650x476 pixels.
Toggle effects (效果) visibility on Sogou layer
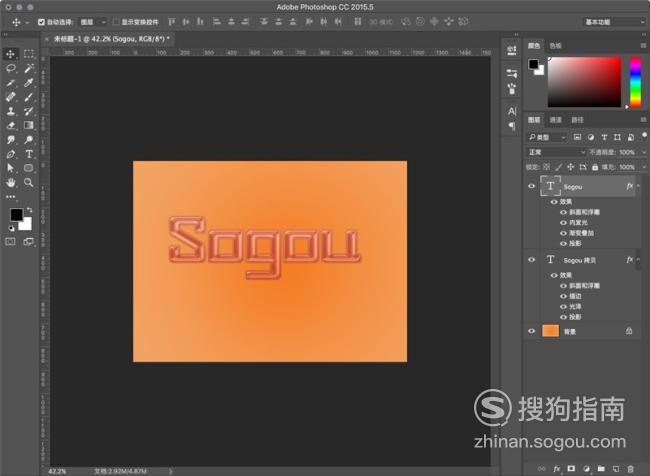tap(554, 202)
